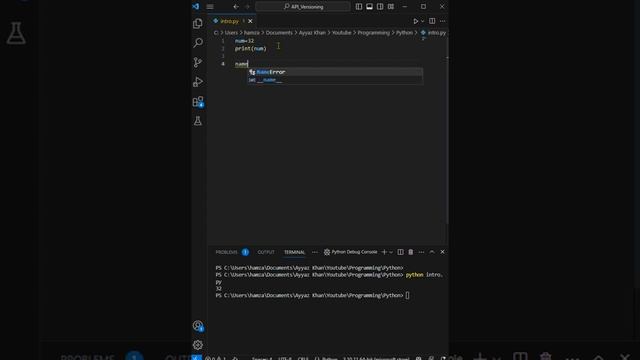Split the editor to the right
This screenshot has height=360, width=640.
click(432, 21)
